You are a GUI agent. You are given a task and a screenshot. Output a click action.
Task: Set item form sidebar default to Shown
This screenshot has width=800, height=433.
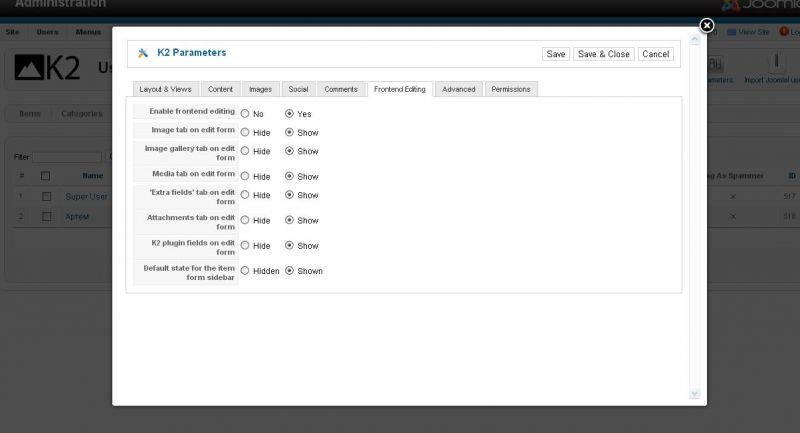pos(289,271)
